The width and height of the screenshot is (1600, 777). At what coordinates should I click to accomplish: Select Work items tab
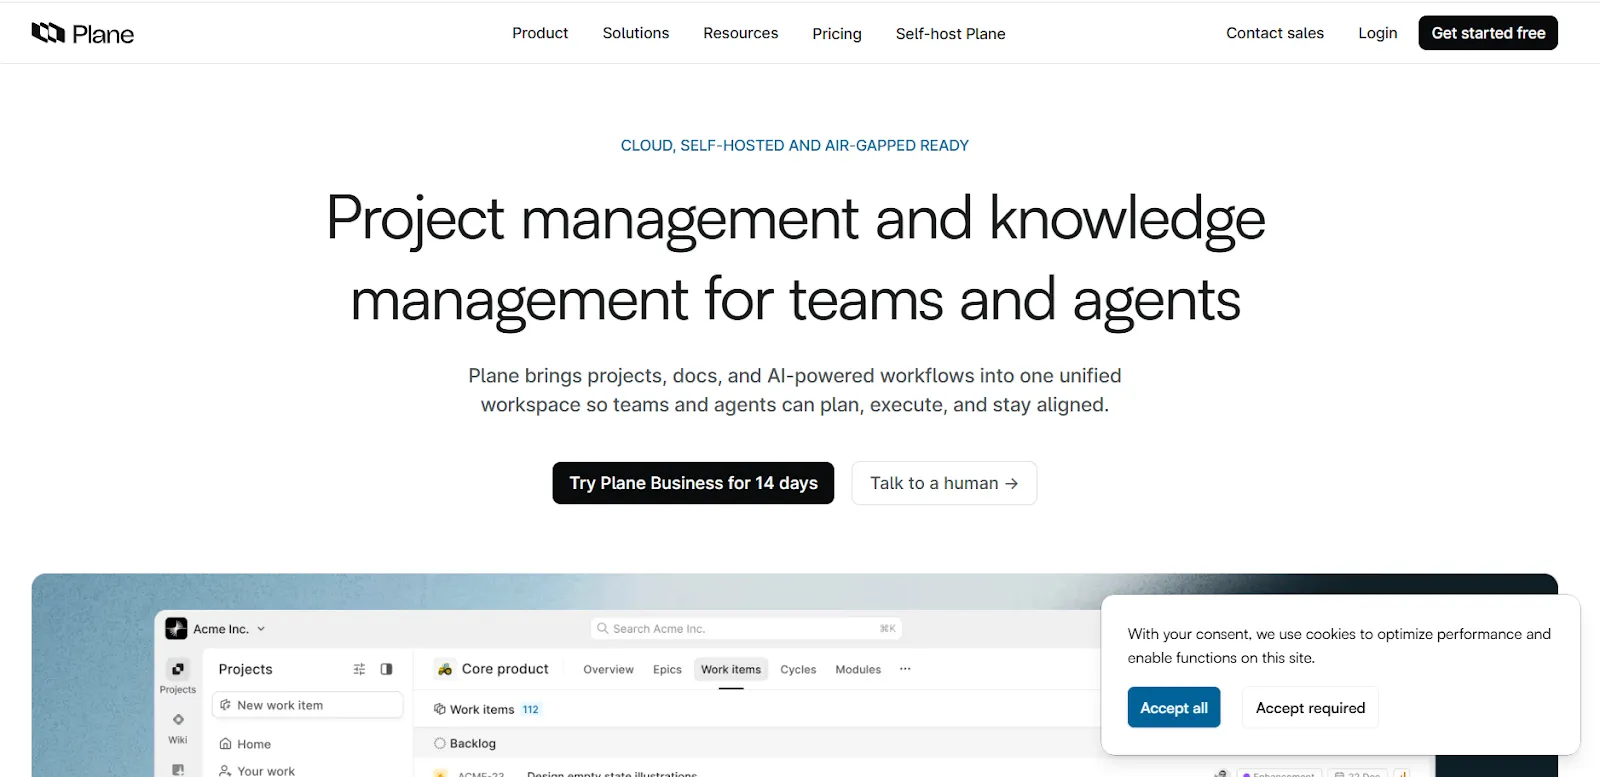(x=731, y=669)
